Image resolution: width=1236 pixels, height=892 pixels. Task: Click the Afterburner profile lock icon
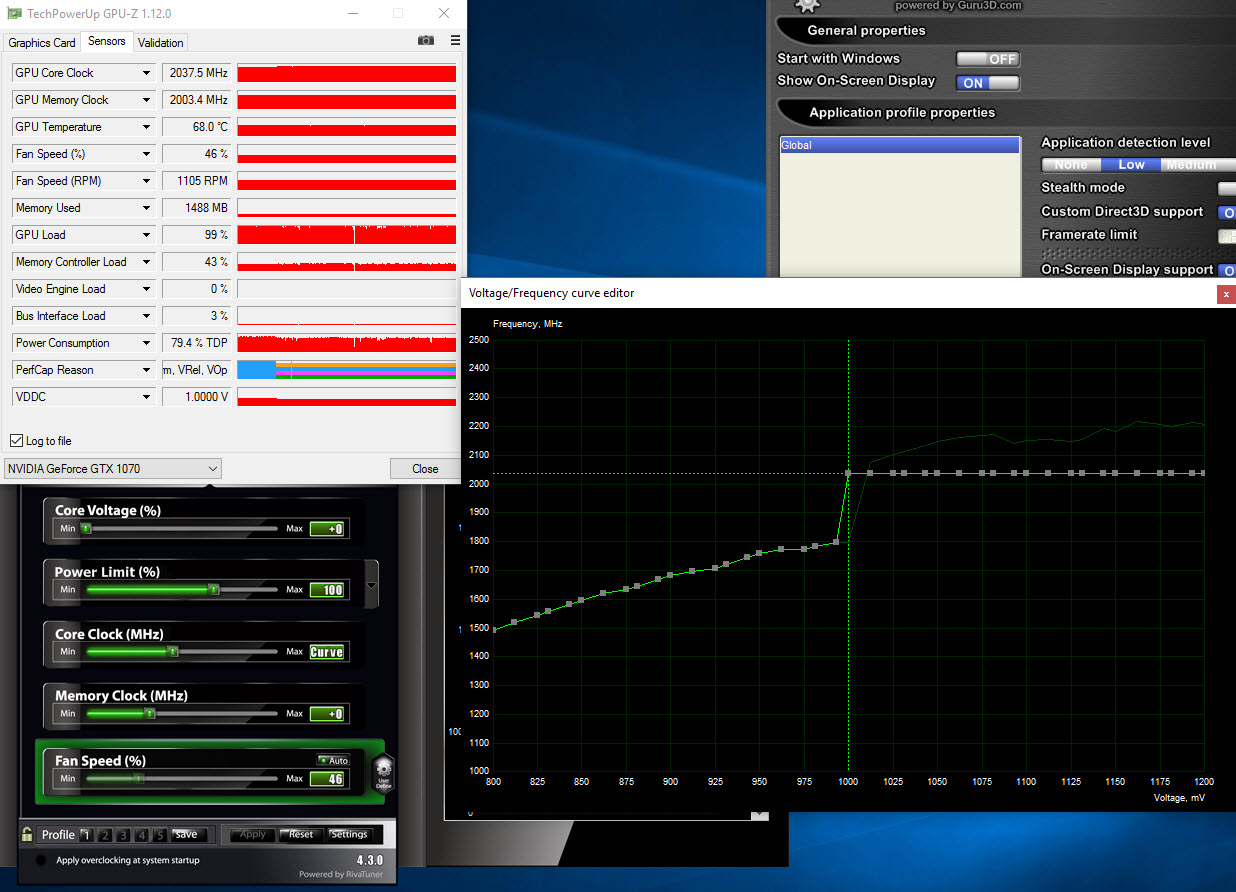[27, 834]
